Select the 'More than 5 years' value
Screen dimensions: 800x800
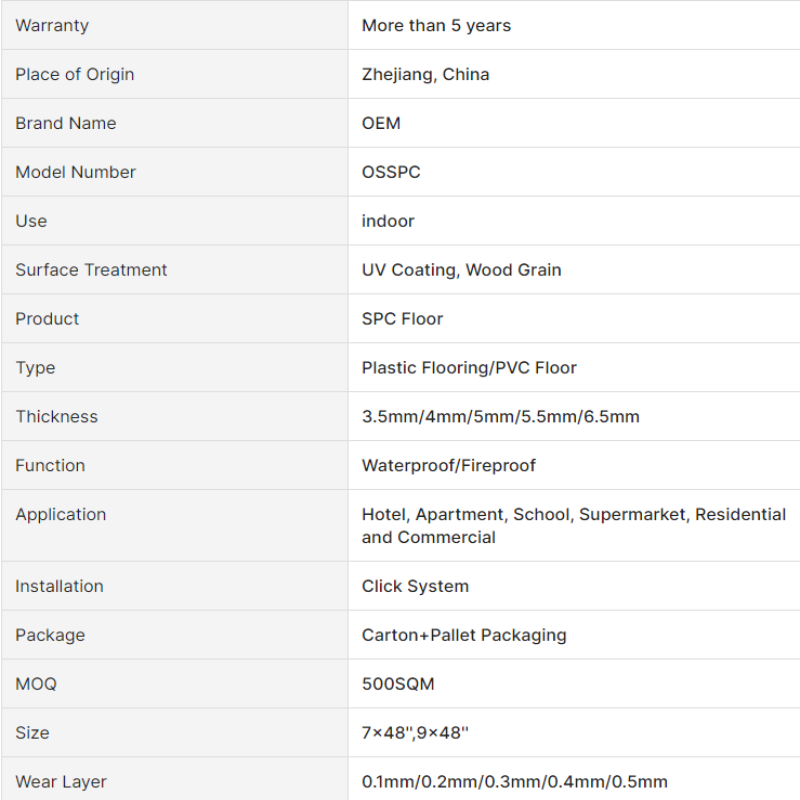click(436, 26)
